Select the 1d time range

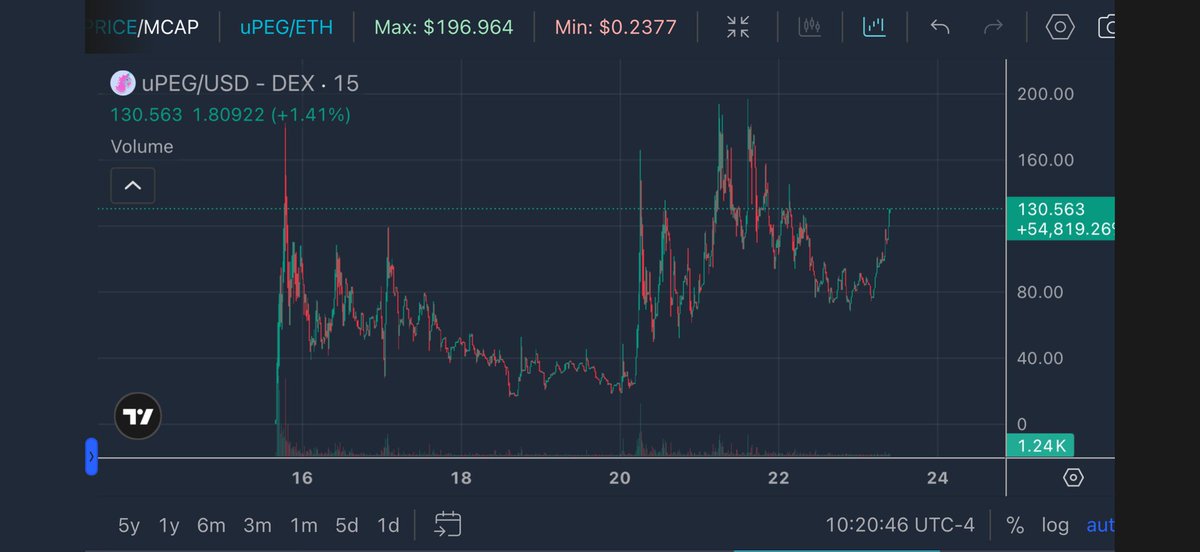pos(388,525)
